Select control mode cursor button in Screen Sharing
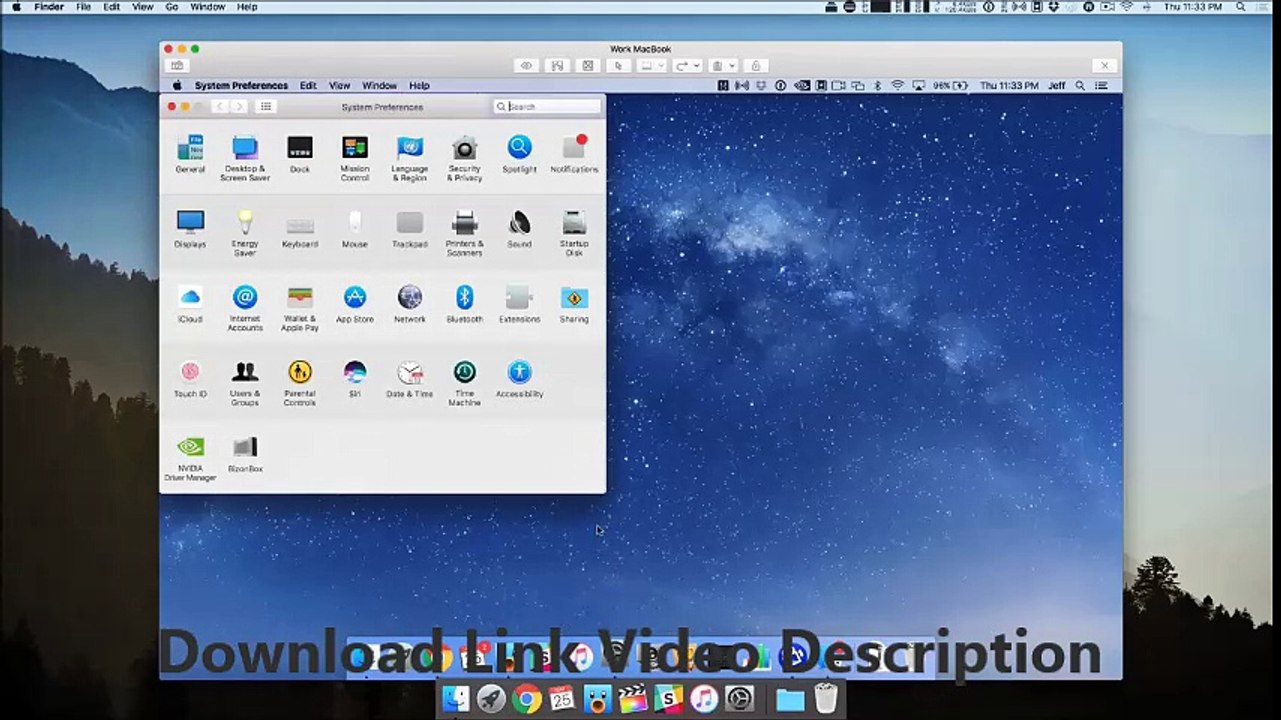 [618, 66]
